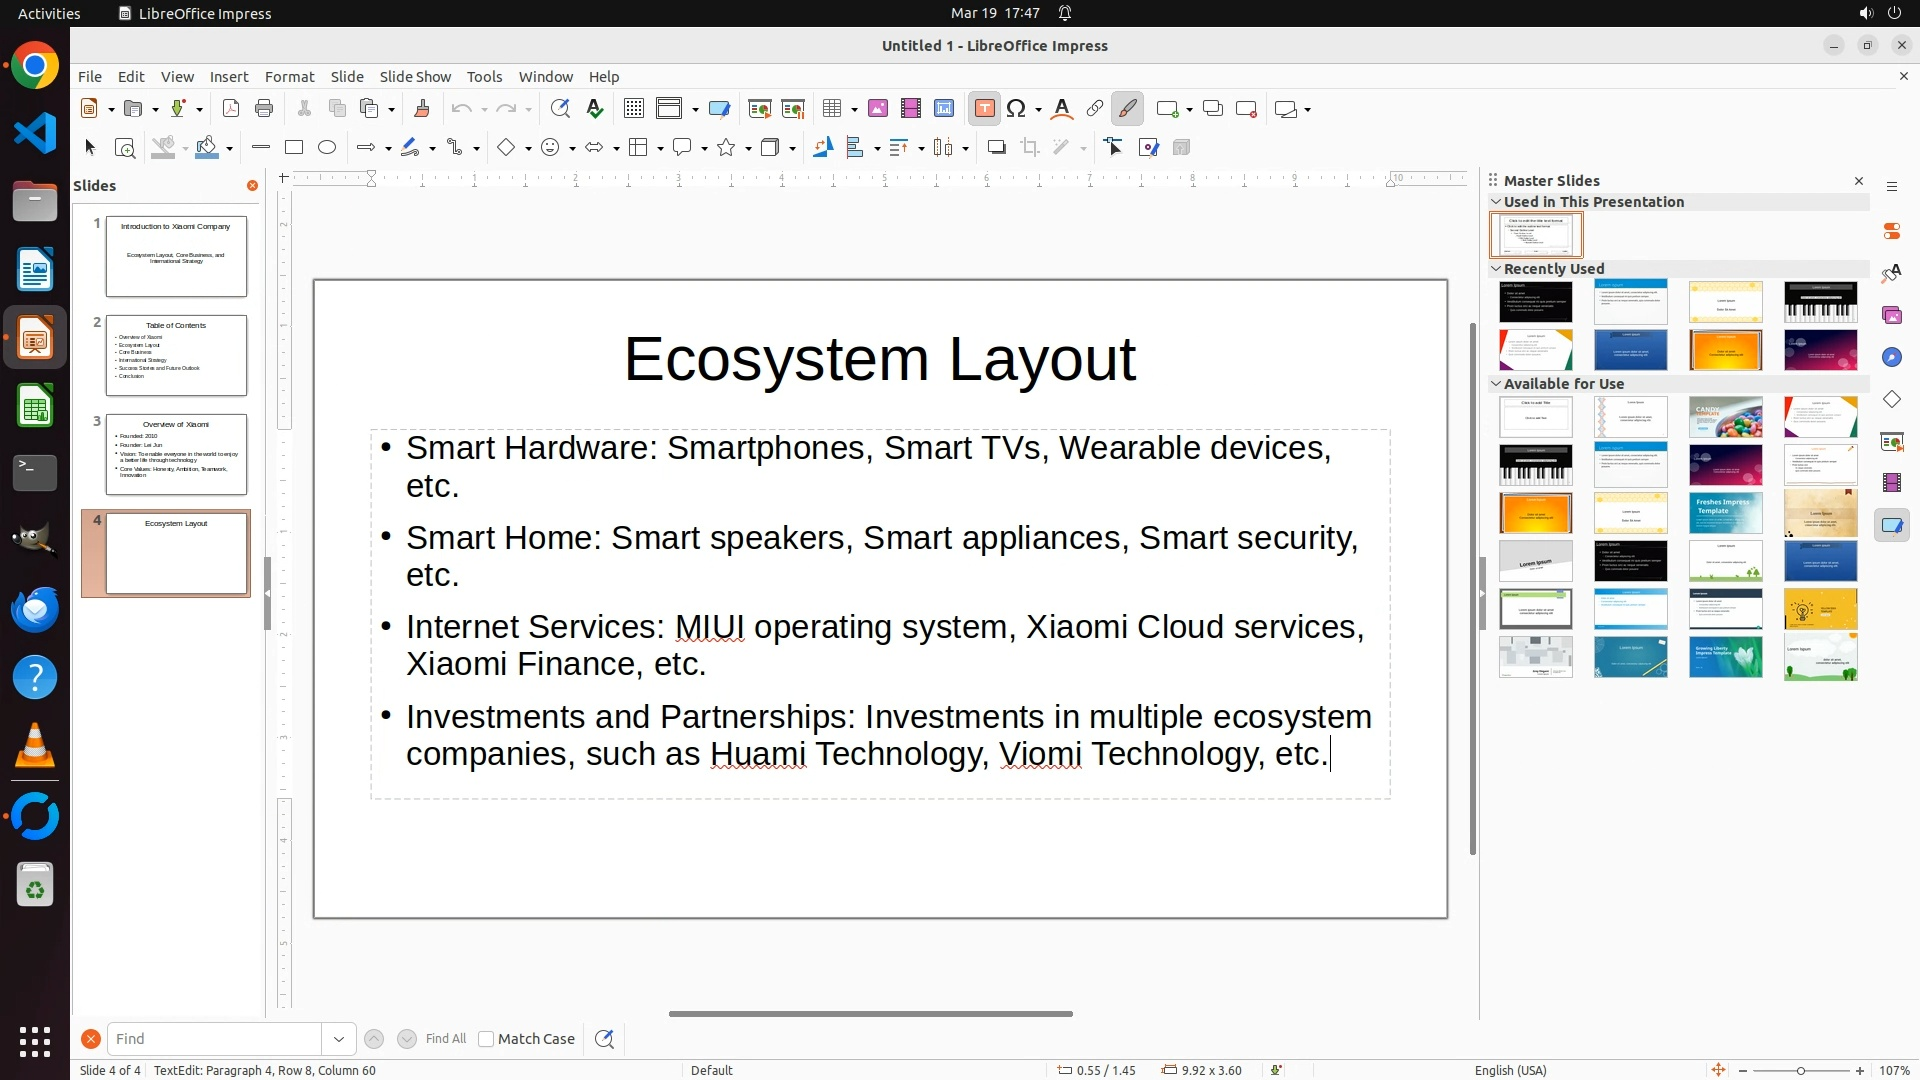The width and height of the screenshot is (1920, 1080).
Task: Select the Ellipse drawing tool
Action: click(x=327, y=148)
